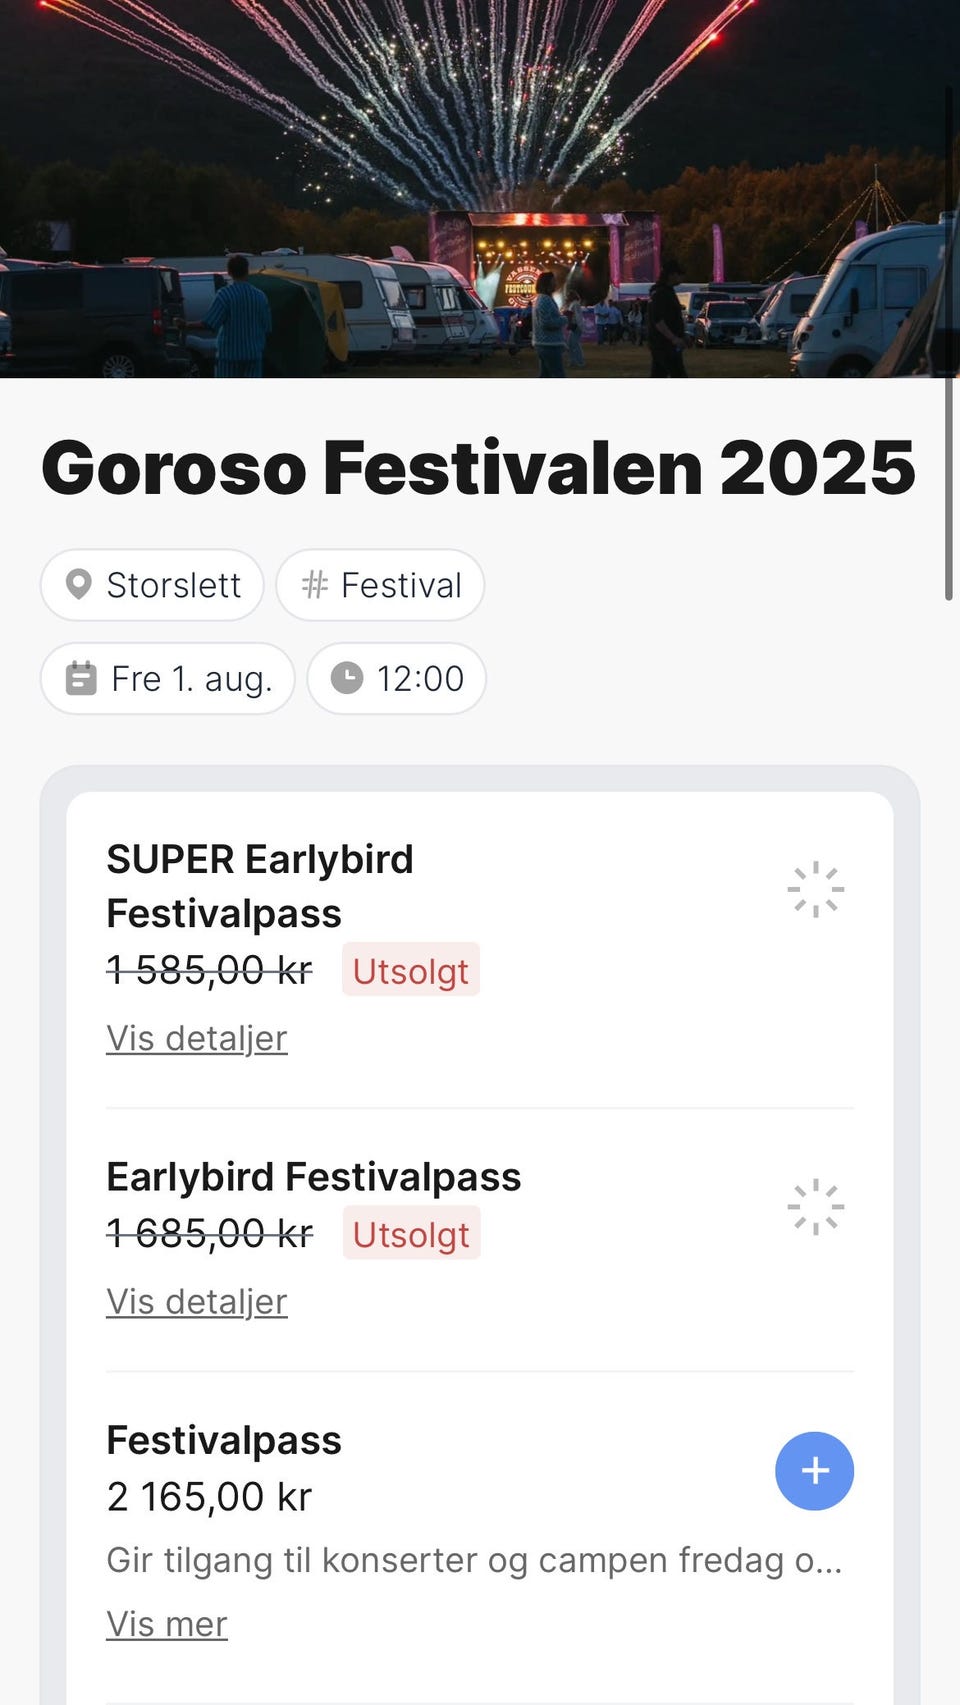The image size is (960, 1705).
Task: Click the Utsolgt badge next to 1 685,00 kr
Action: (411, 1233)
